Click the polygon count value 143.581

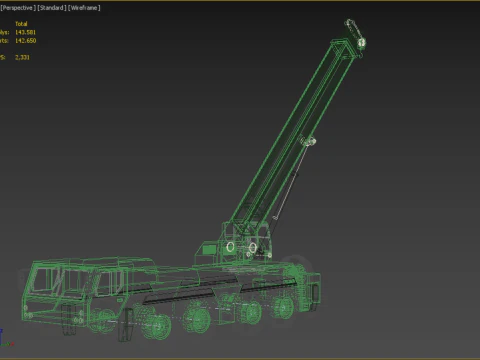click(x=25, y=32)
